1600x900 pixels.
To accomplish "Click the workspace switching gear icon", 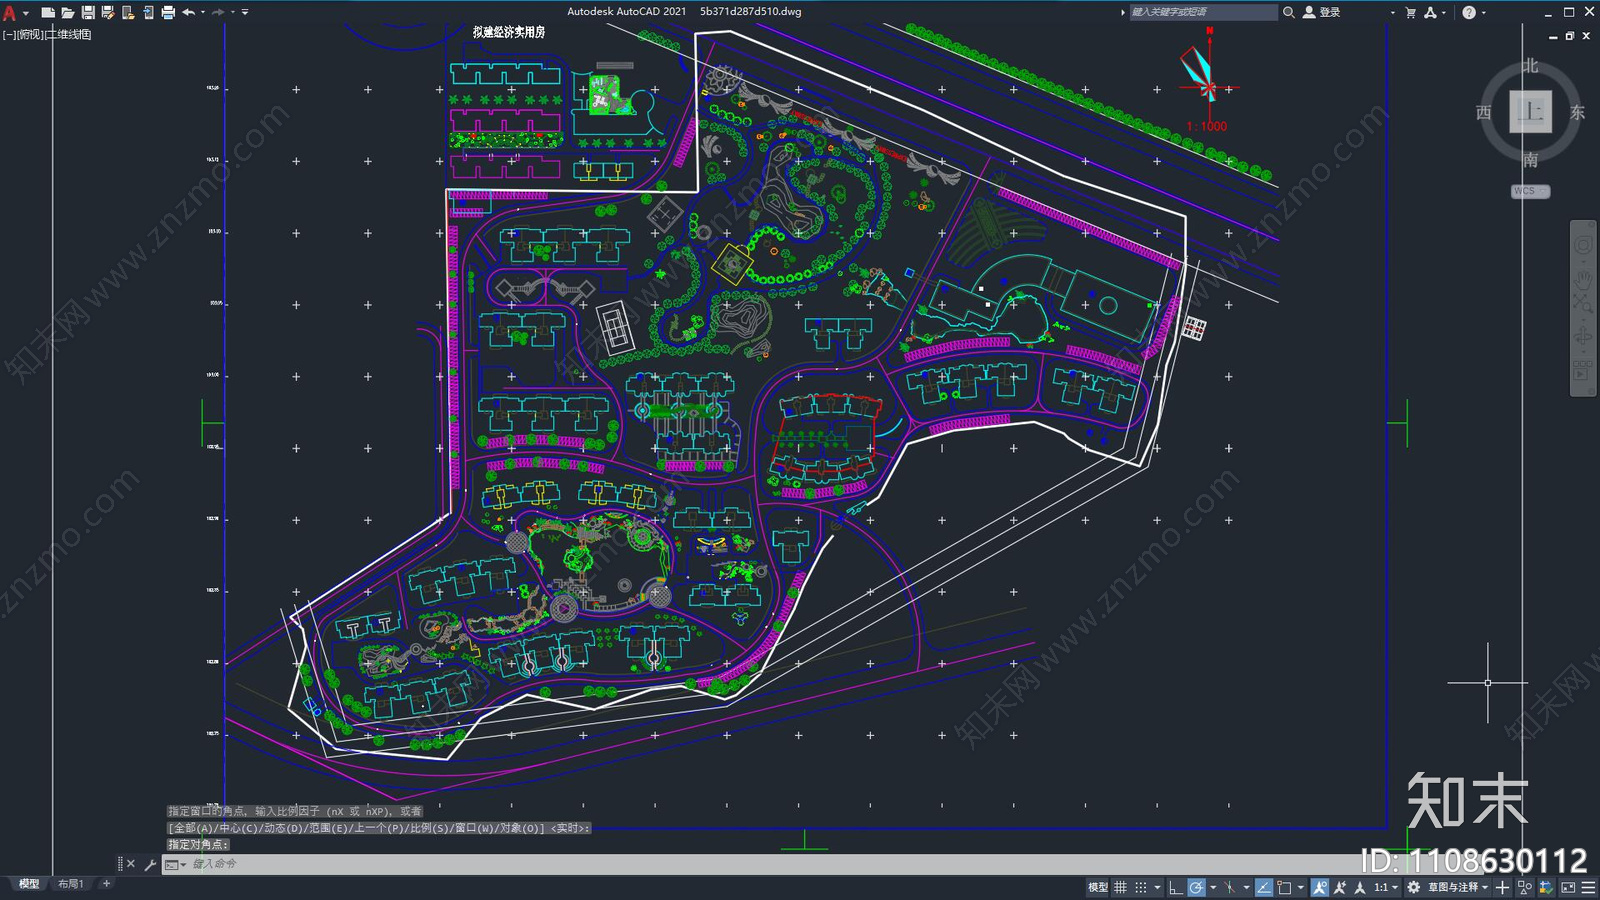I will tap(1413, 887).
